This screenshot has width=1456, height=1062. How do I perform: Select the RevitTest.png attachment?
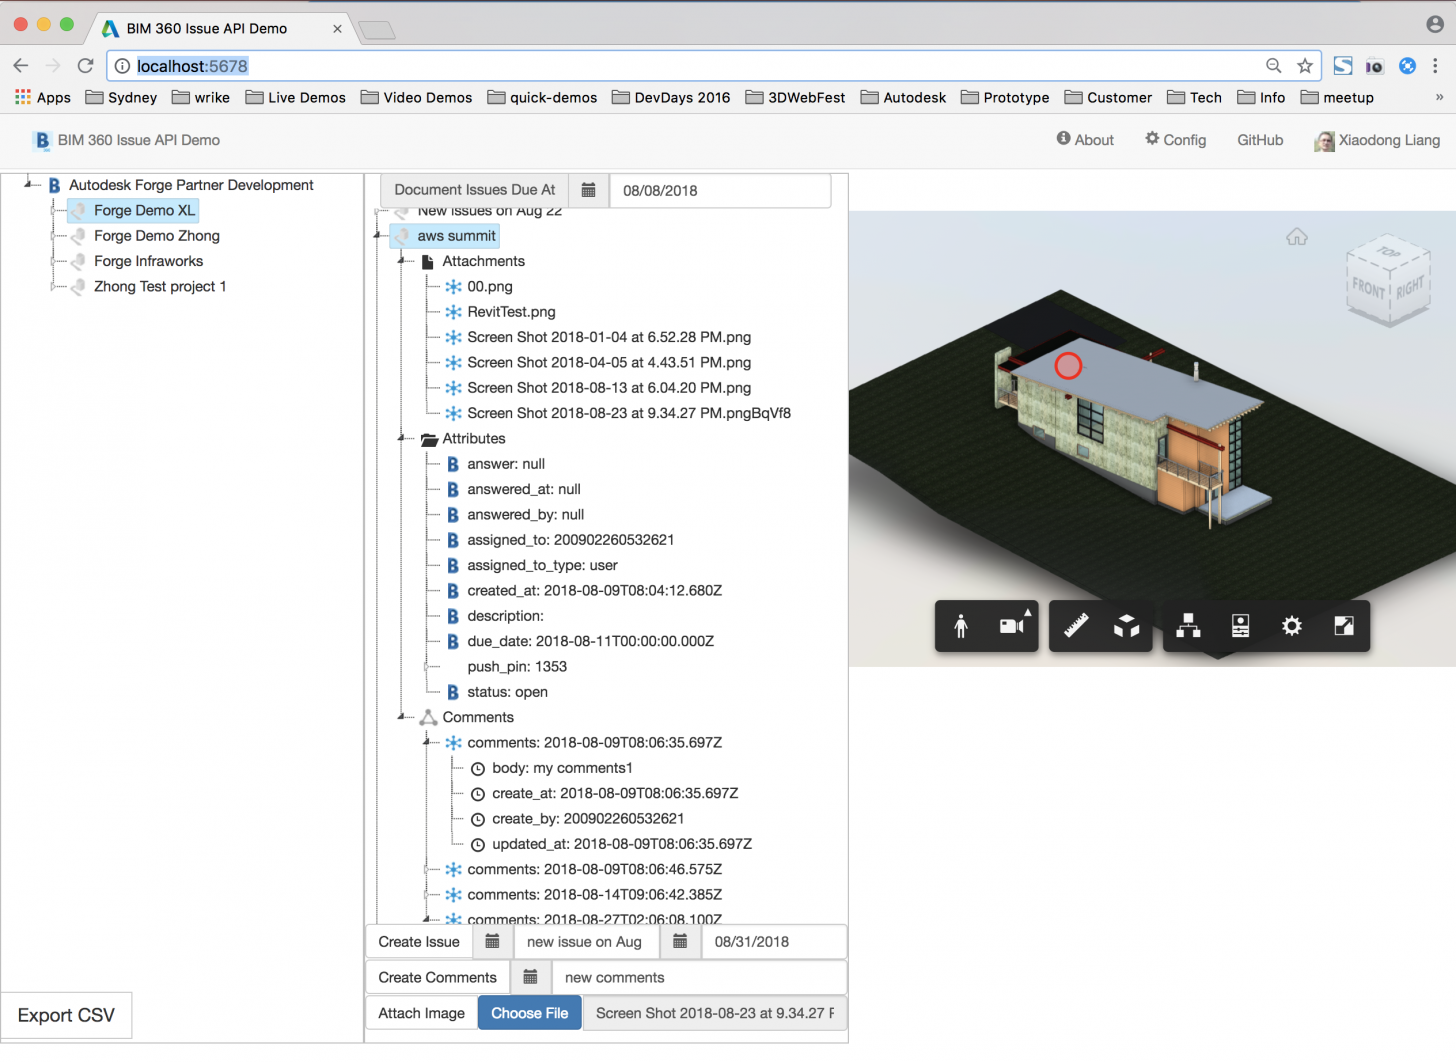(511, 312)
